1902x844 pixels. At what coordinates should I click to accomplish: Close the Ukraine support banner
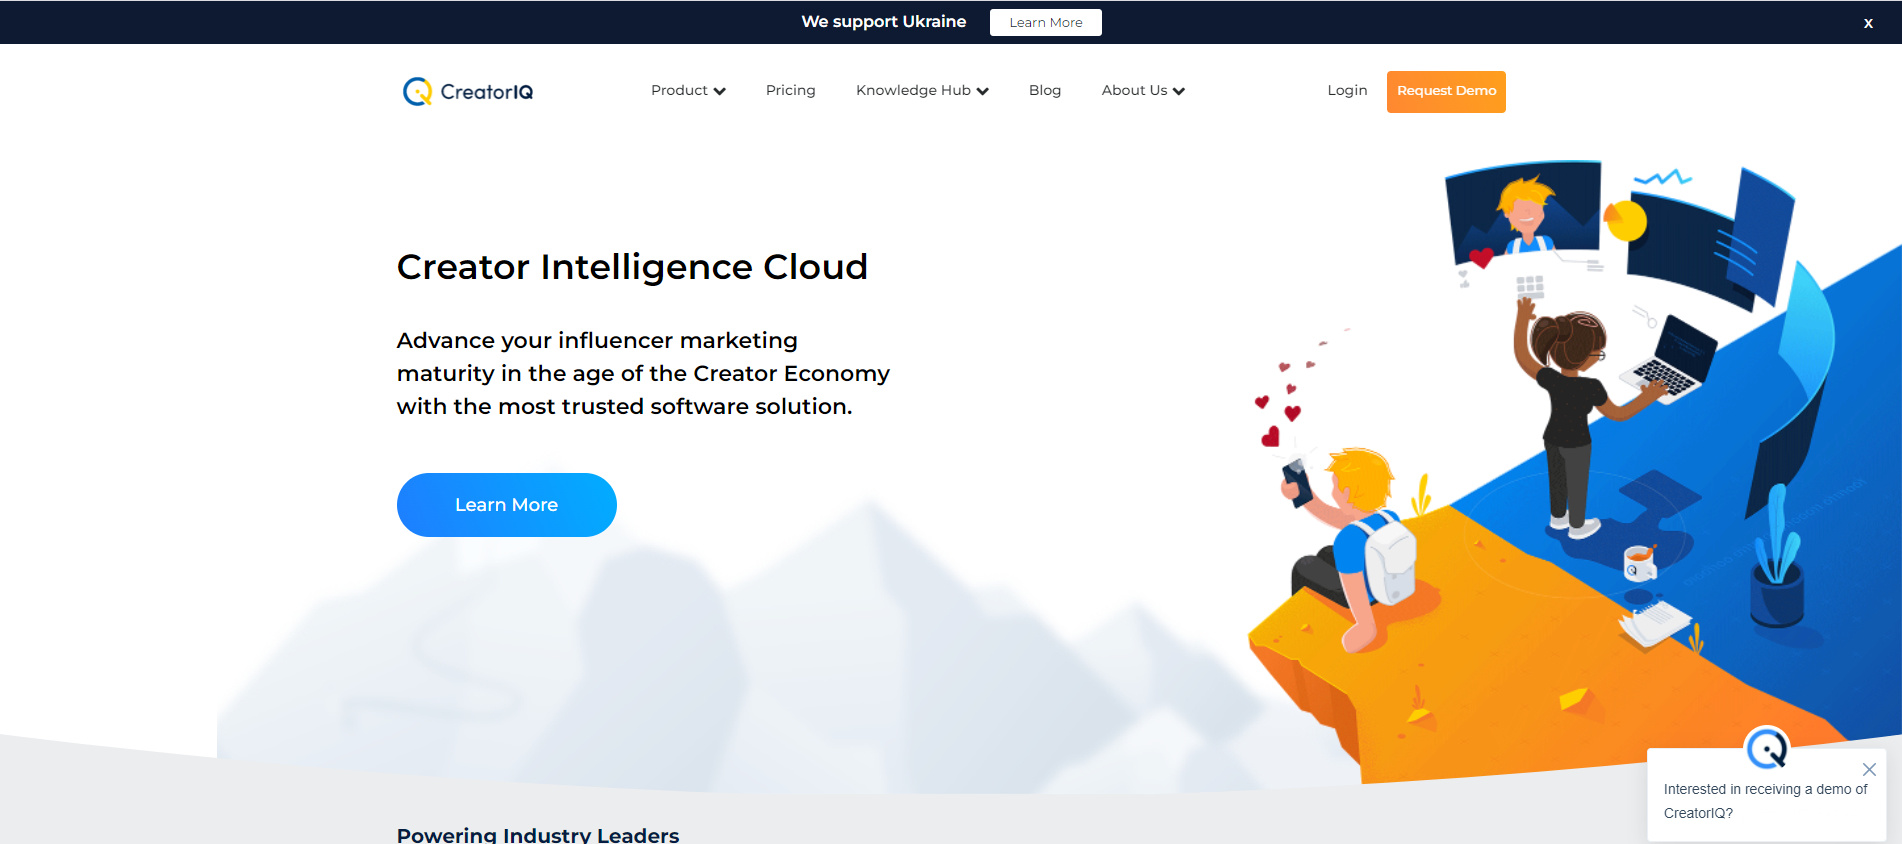(x=1868, y=23)
